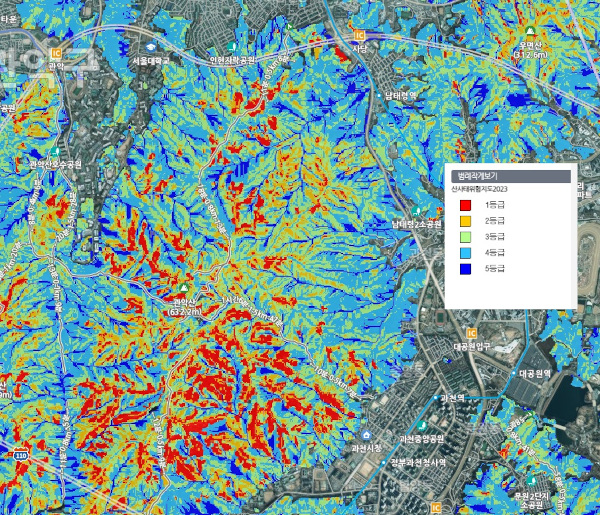Viewport: 600px width, 515px height.
Task: Click the route 110 highway shield
Action: click(20, 455)
